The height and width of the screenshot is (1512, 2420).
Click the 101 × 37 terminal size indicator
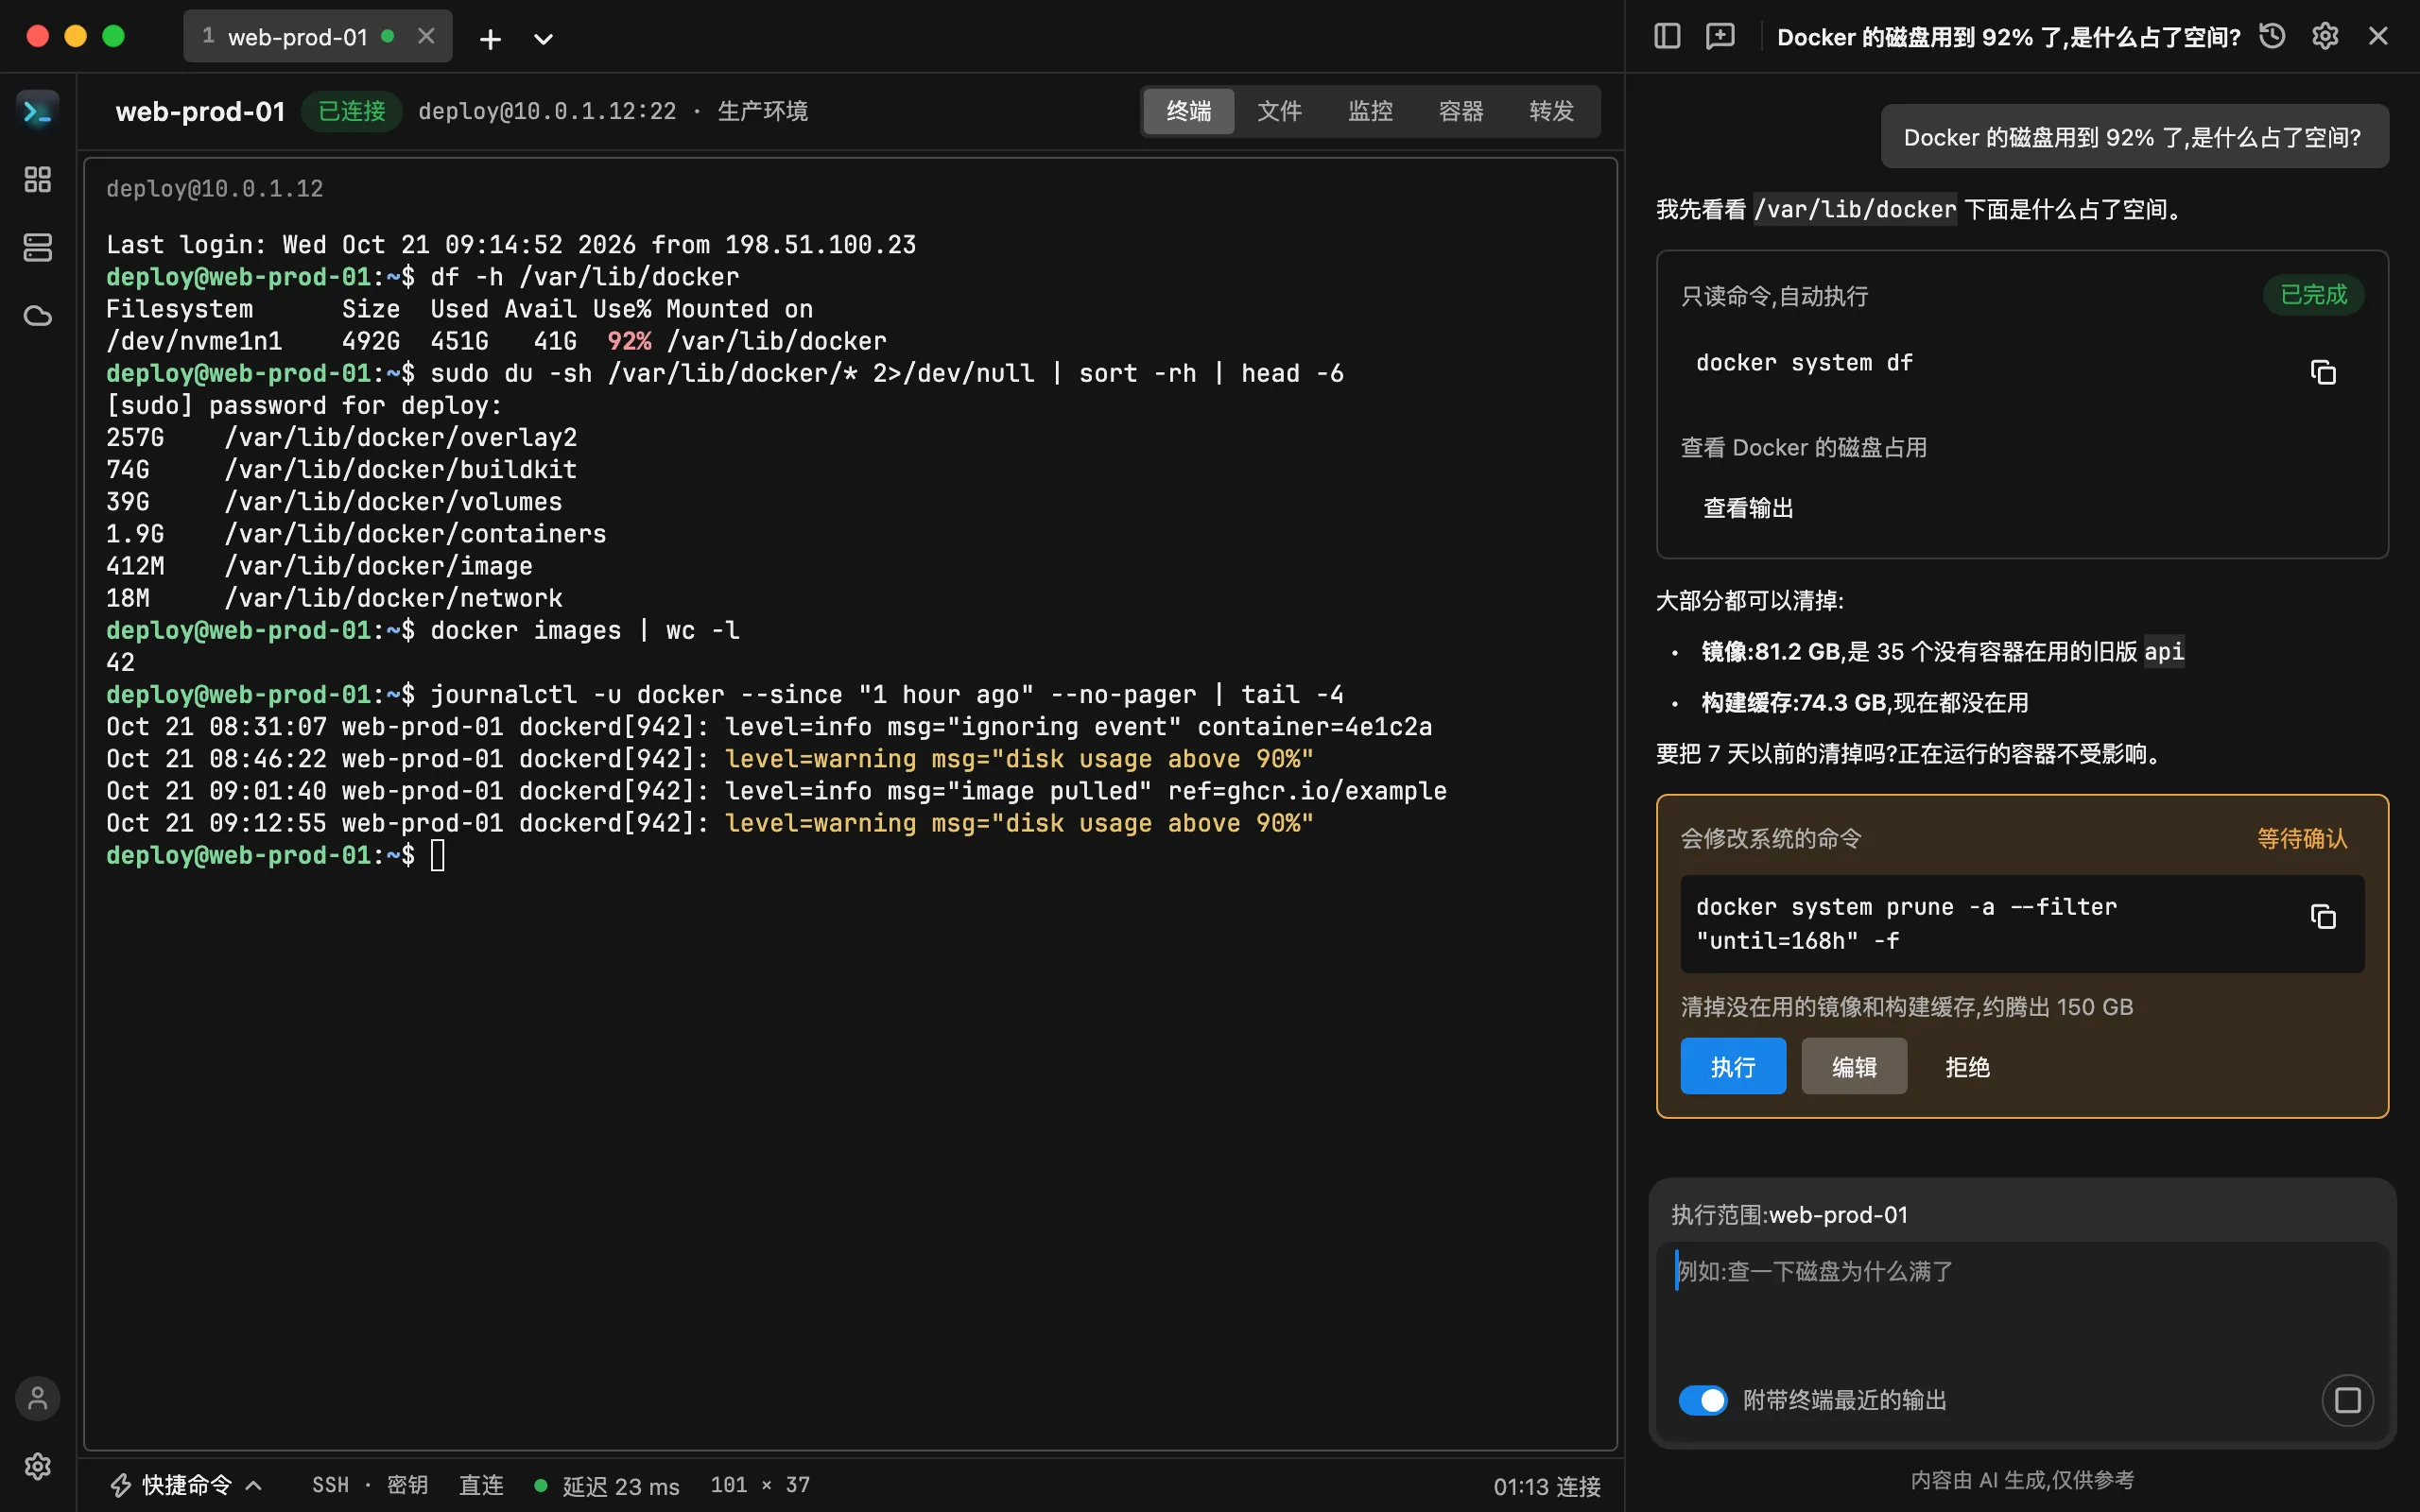[x=760, y=1485]
